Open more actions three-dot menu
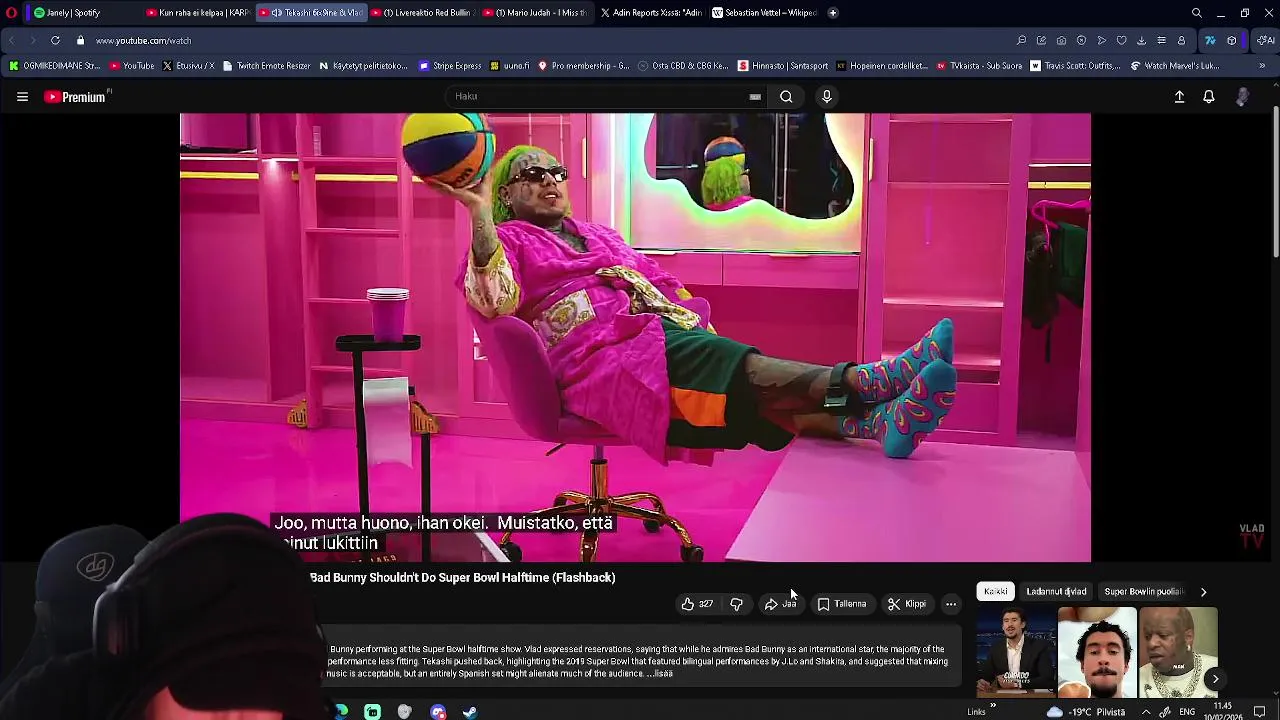The width and height of the screenshot is (1280, 720). pos(951,604)
